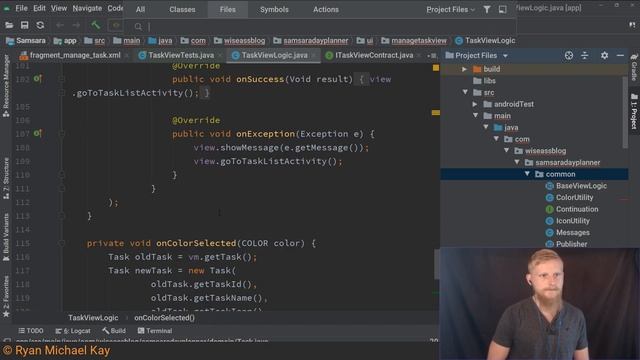Select ColorUtility class in tree
Viewport: 640px width, 360px height.
(x=574, y=198)
